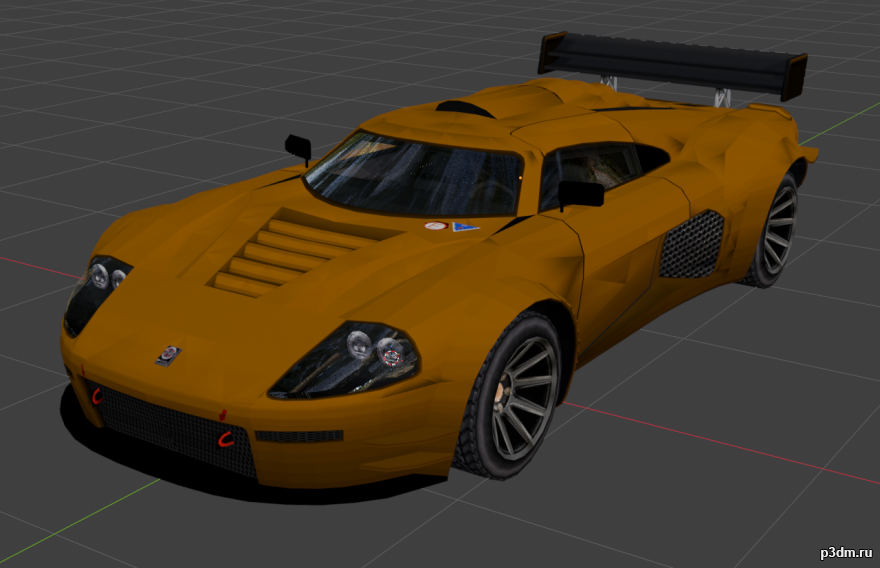Click the hood badge emblem
Screen dimensions: 880x568
coord(168,356)
